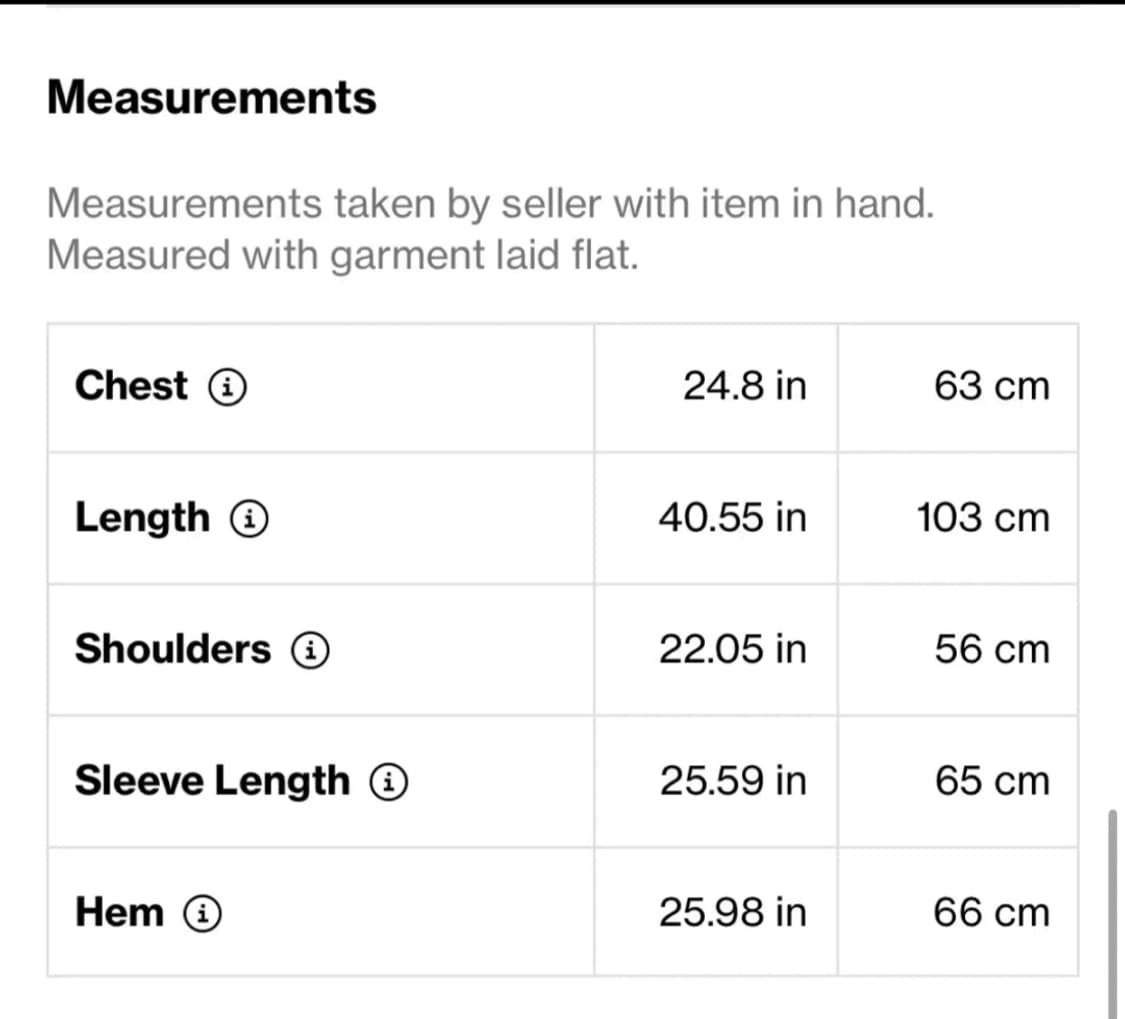Click the 25.59 in sleeve value

732,781
